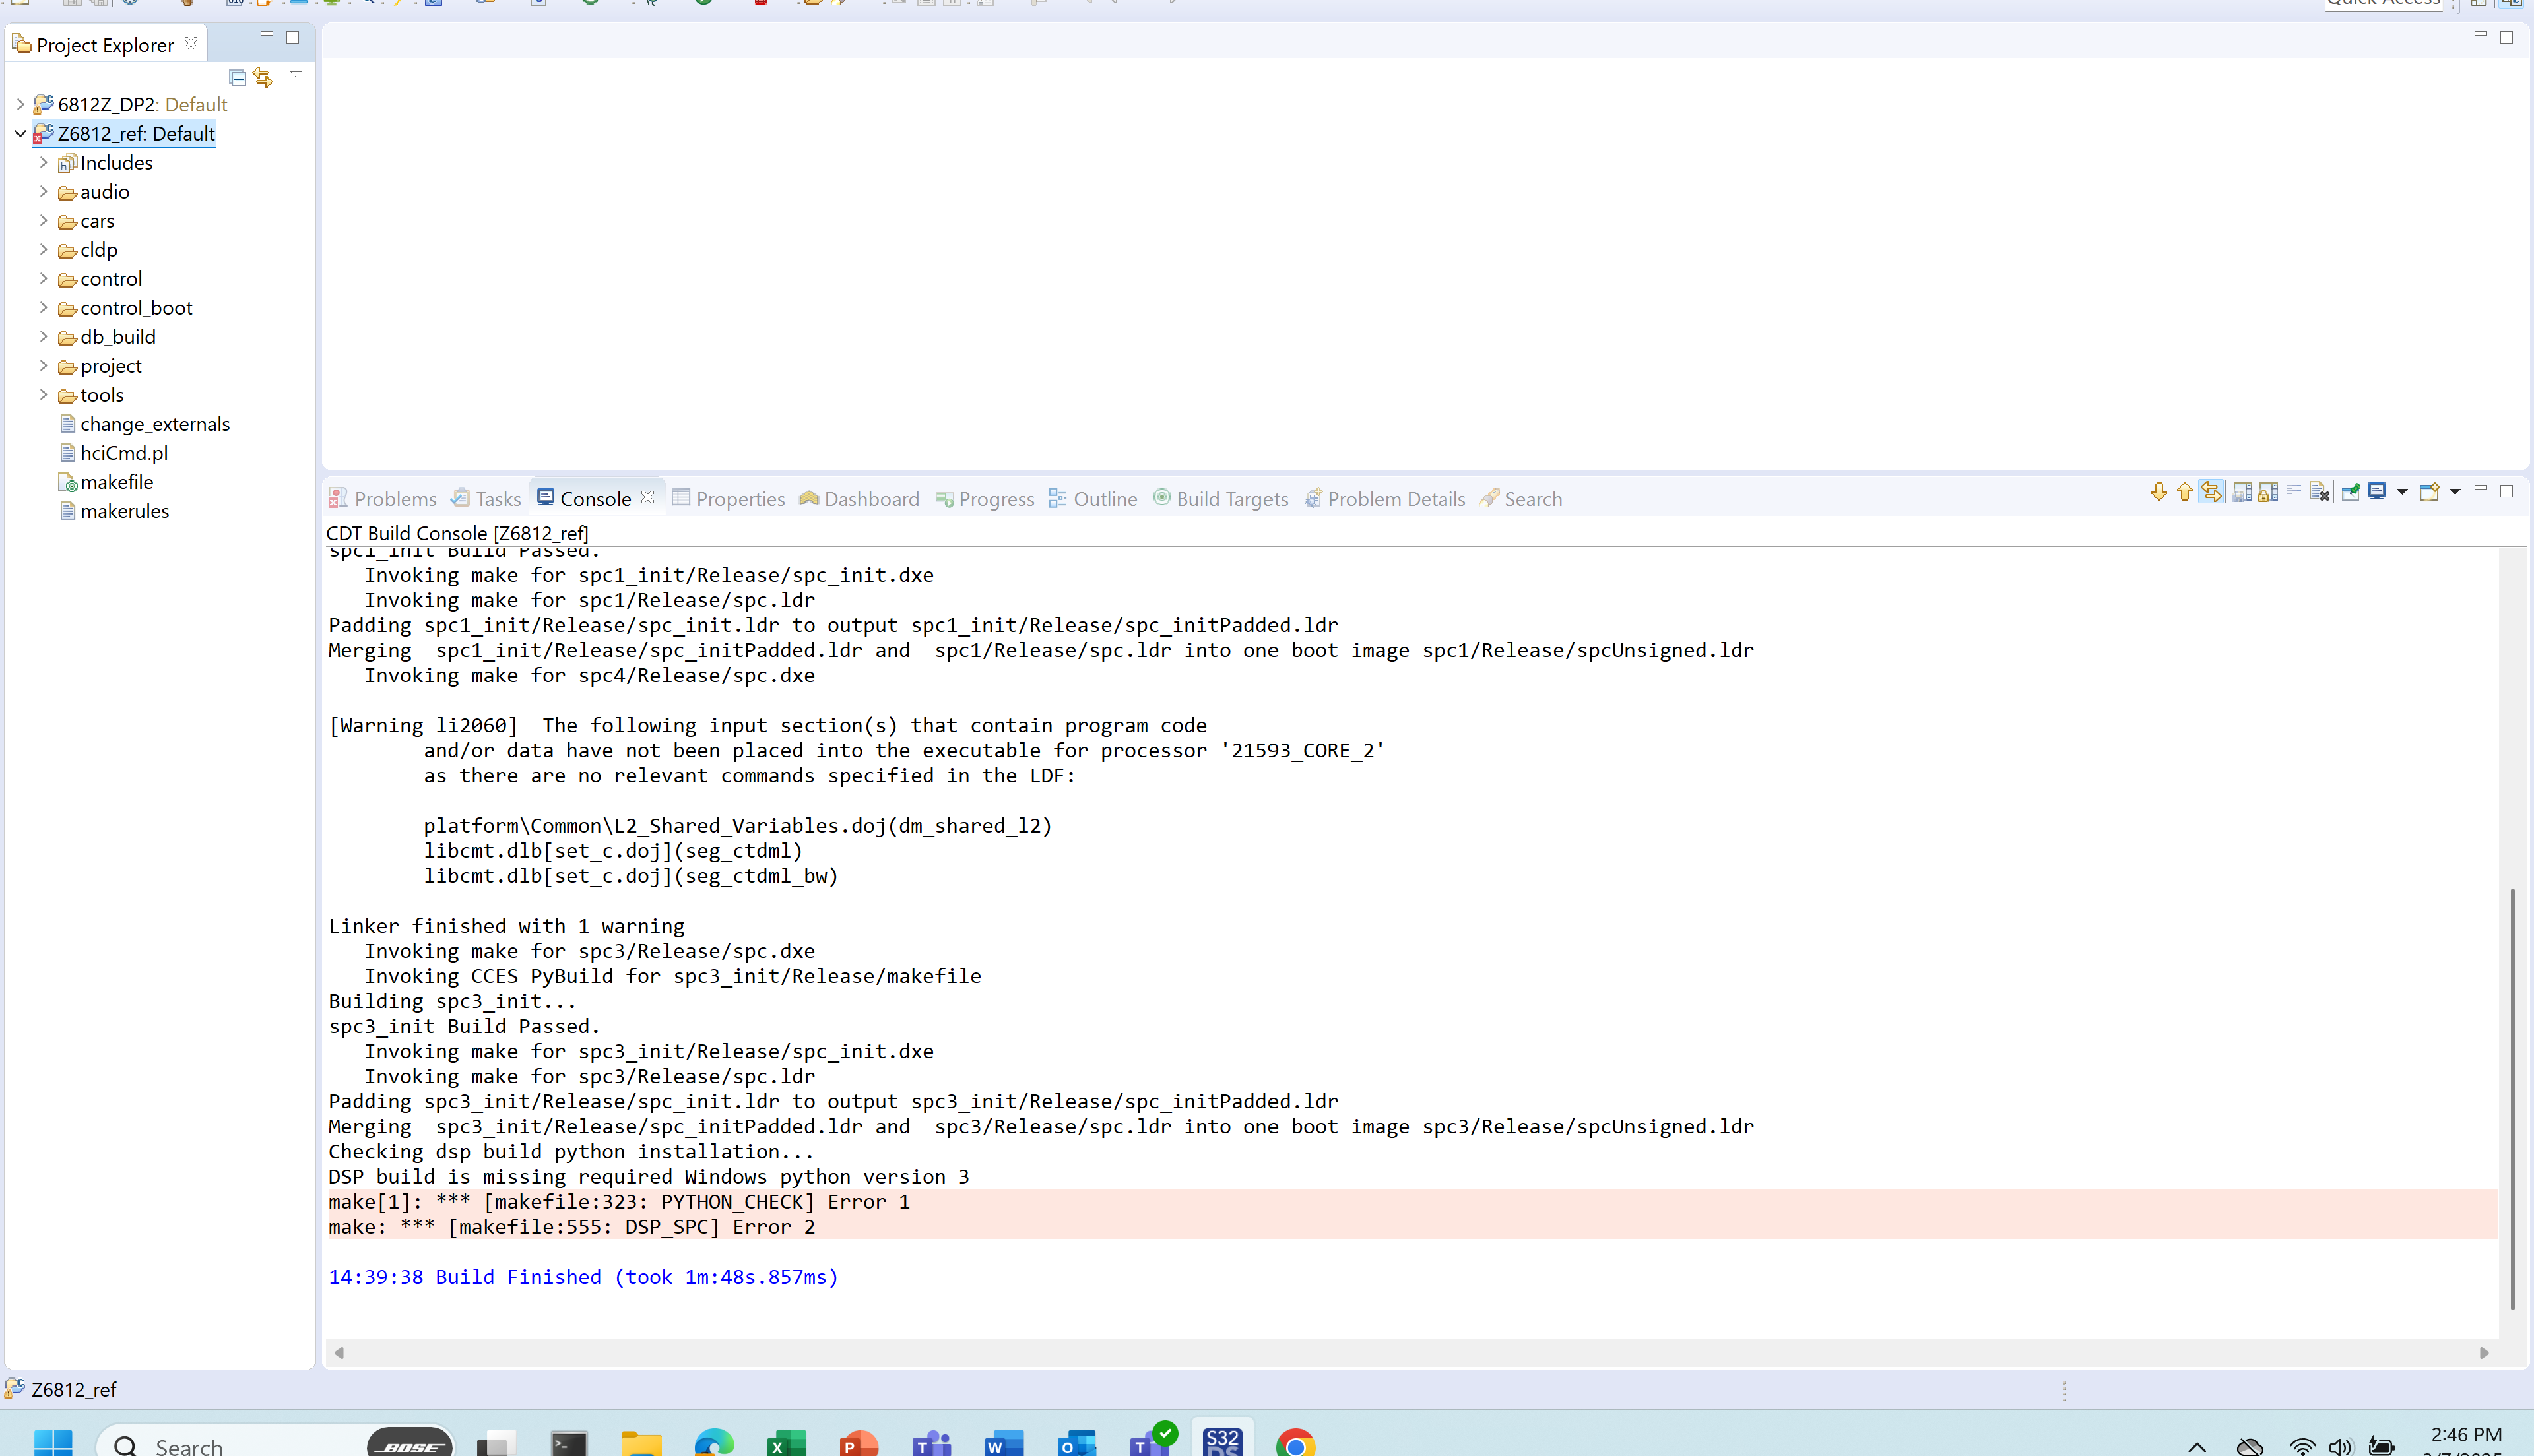
Task: Click the Display Selected Console monitor icon
Action: [x=2377, y=492]
